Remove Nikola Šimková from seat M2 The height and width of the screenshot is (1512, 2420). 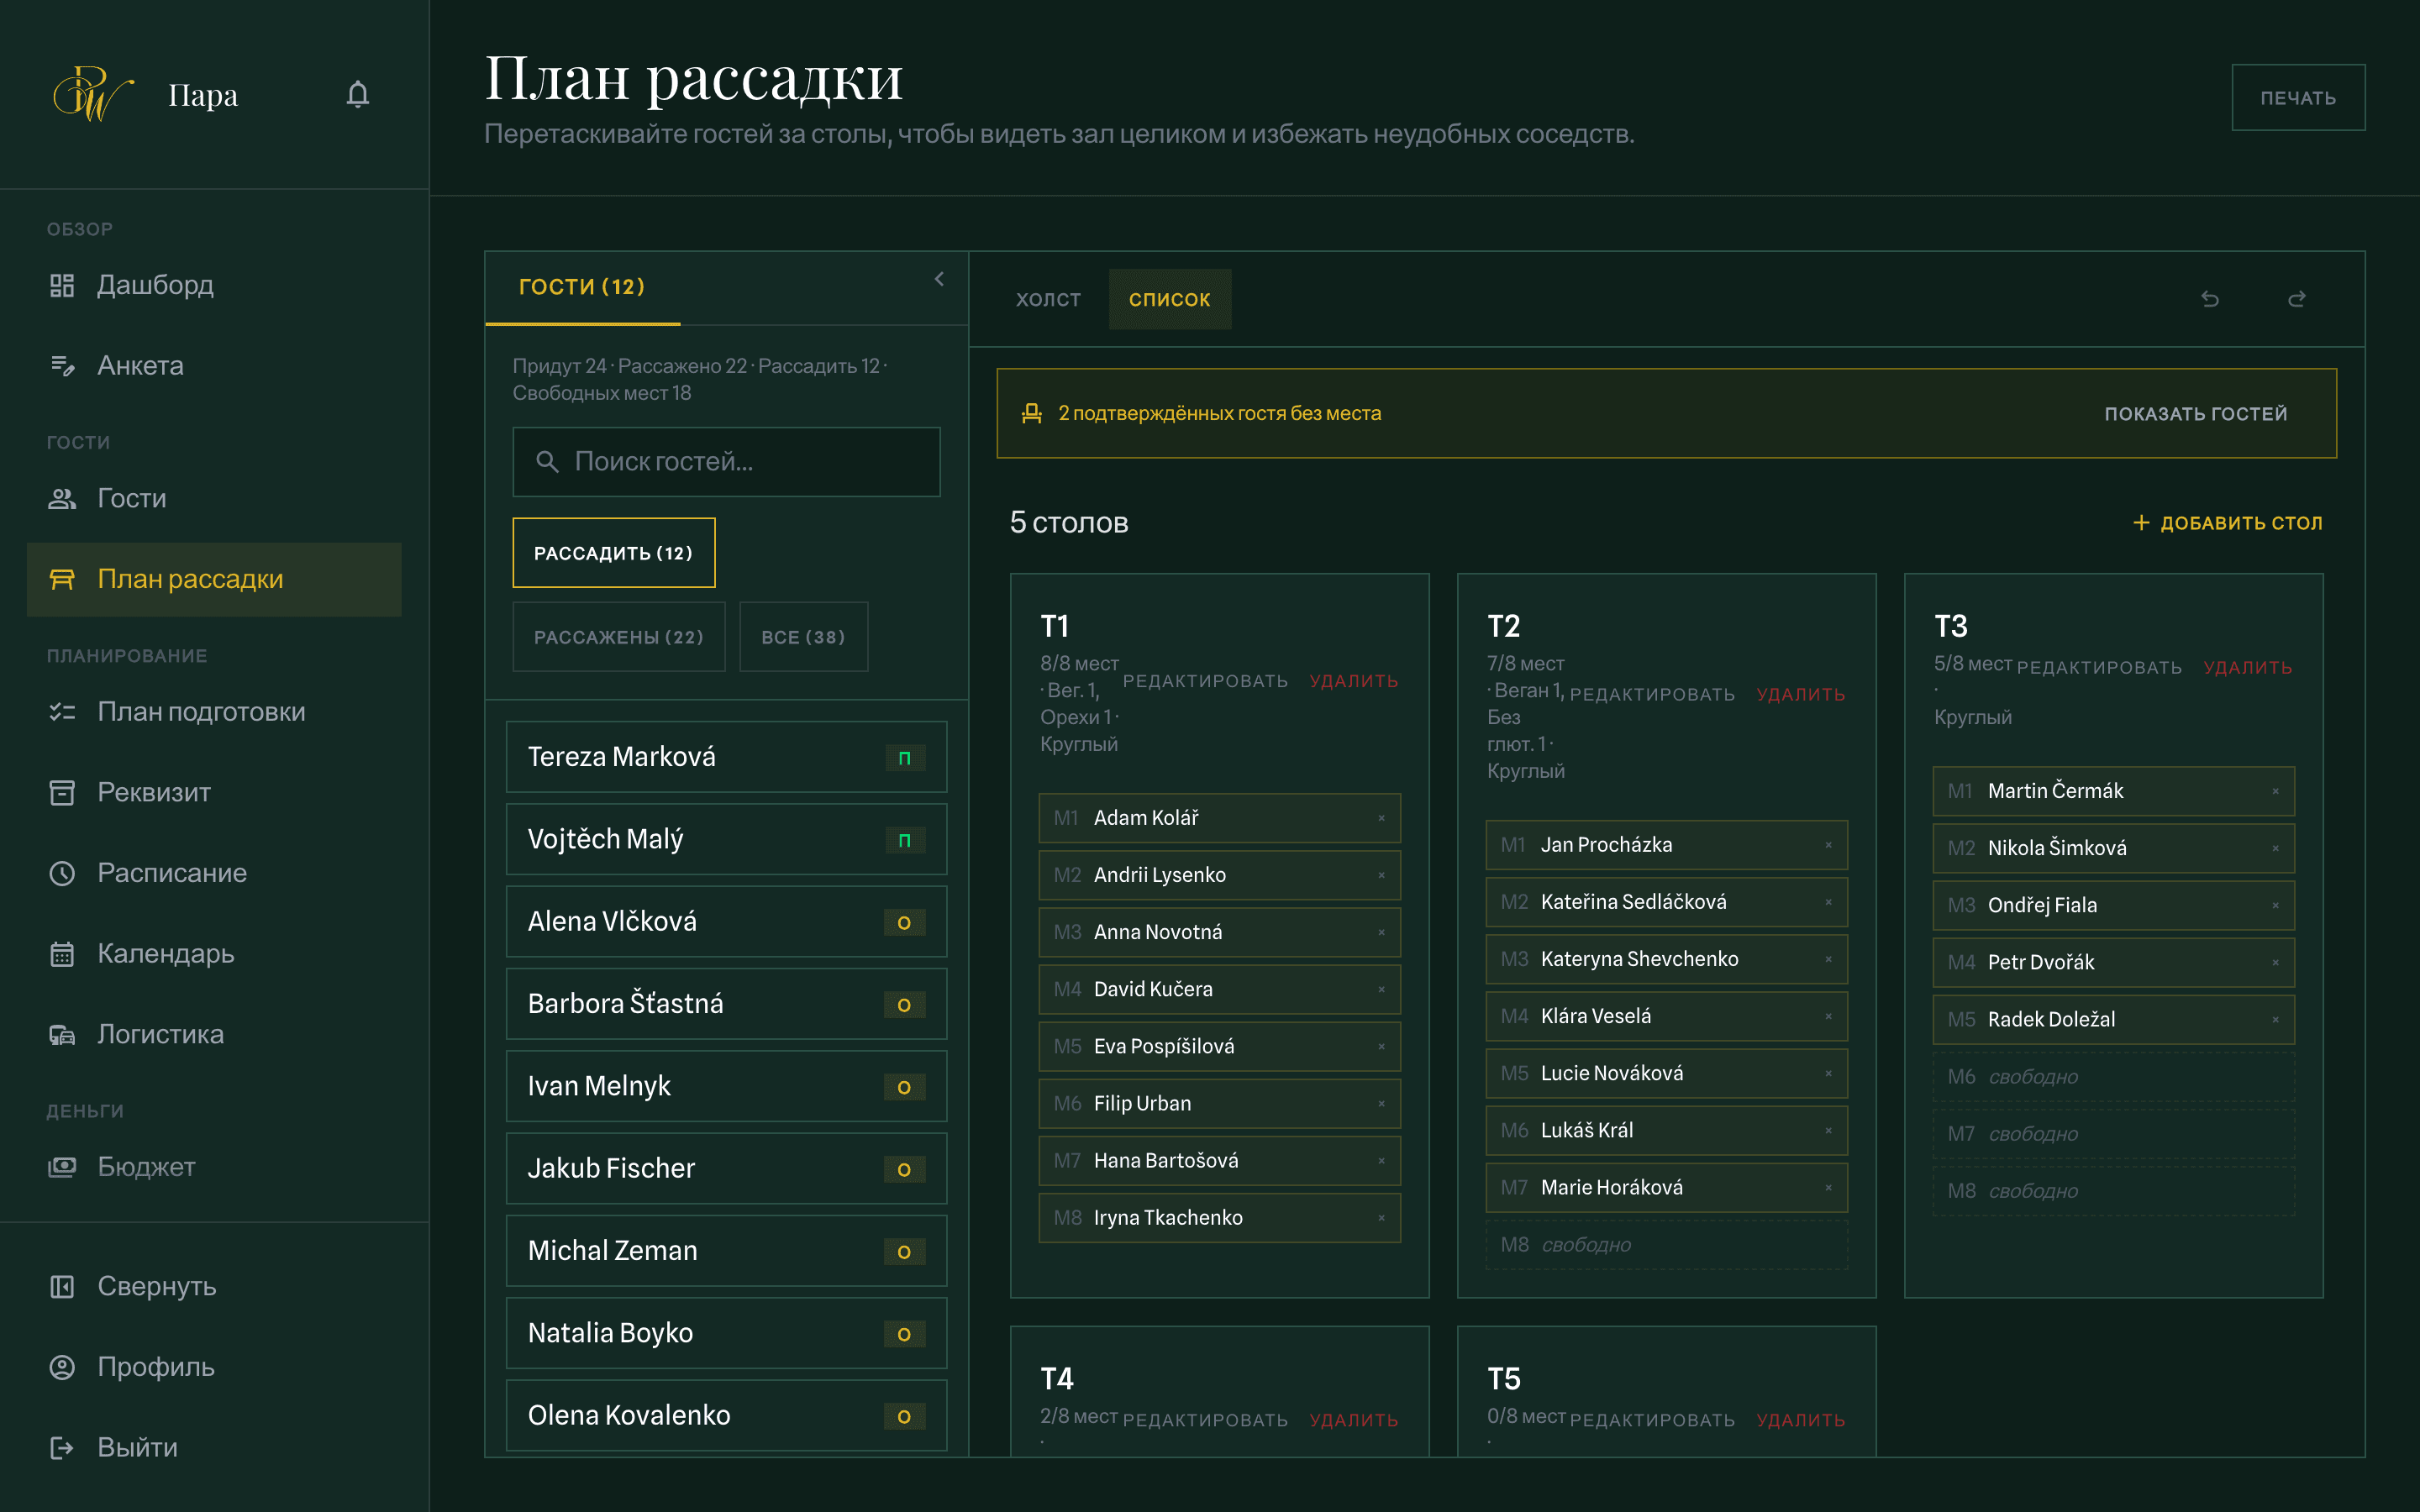pyautogui.click(x=2275, y=848)
